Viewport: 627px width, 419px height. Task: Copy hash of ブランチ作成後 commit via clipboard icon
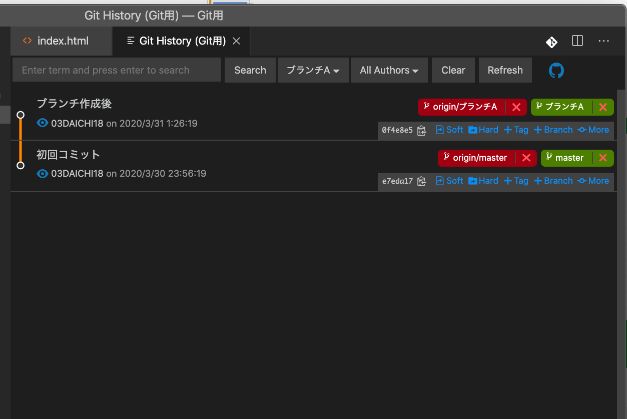coord(421,131)
